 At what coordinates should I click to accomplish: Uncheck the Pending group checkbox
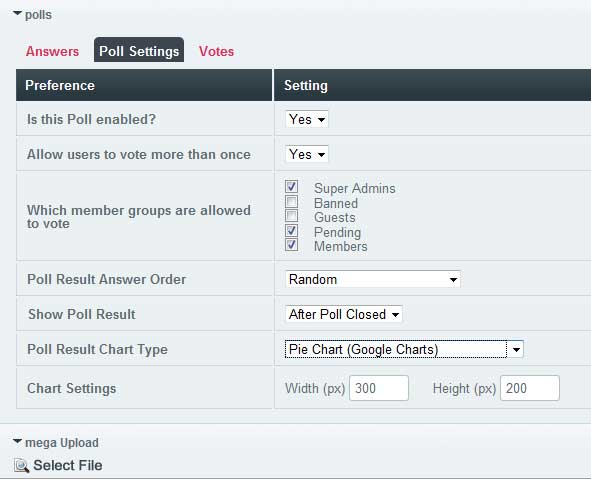[x=291, y=231]
